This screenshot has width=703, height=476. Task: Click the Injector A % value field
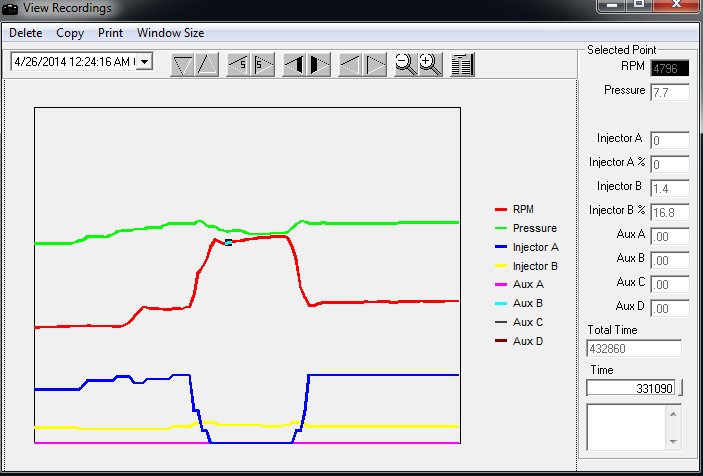(670, 164)
